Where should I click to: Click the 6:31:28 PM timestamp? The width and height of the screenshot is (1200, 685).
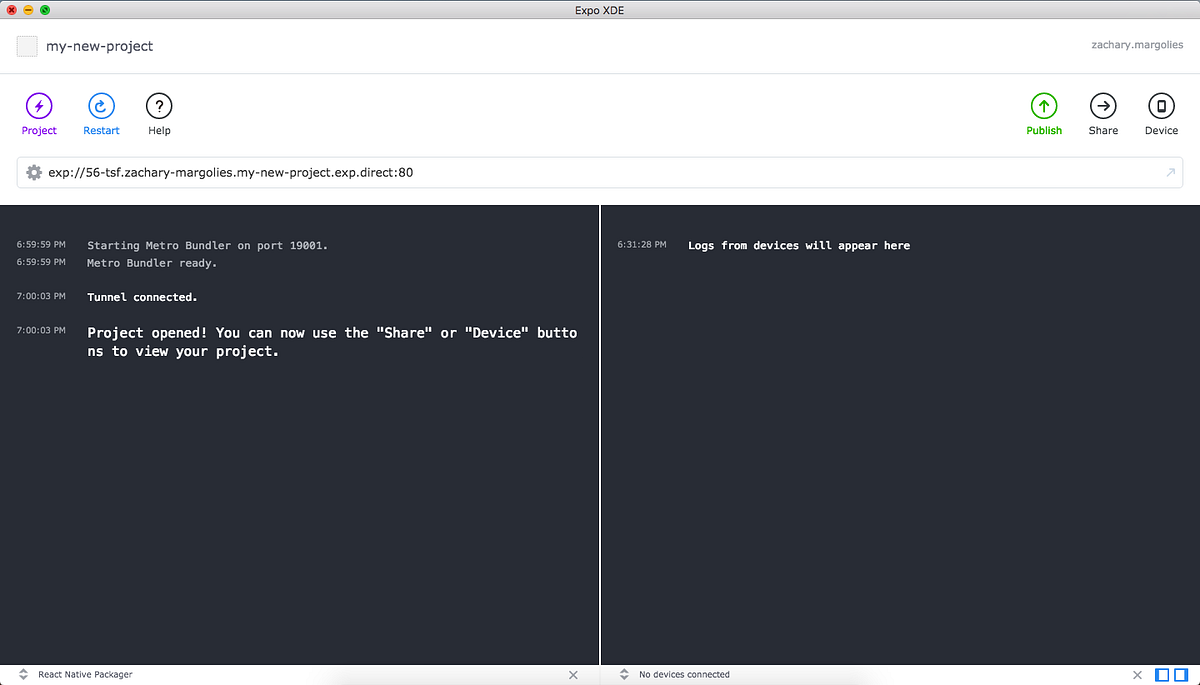tap(641, 244)
